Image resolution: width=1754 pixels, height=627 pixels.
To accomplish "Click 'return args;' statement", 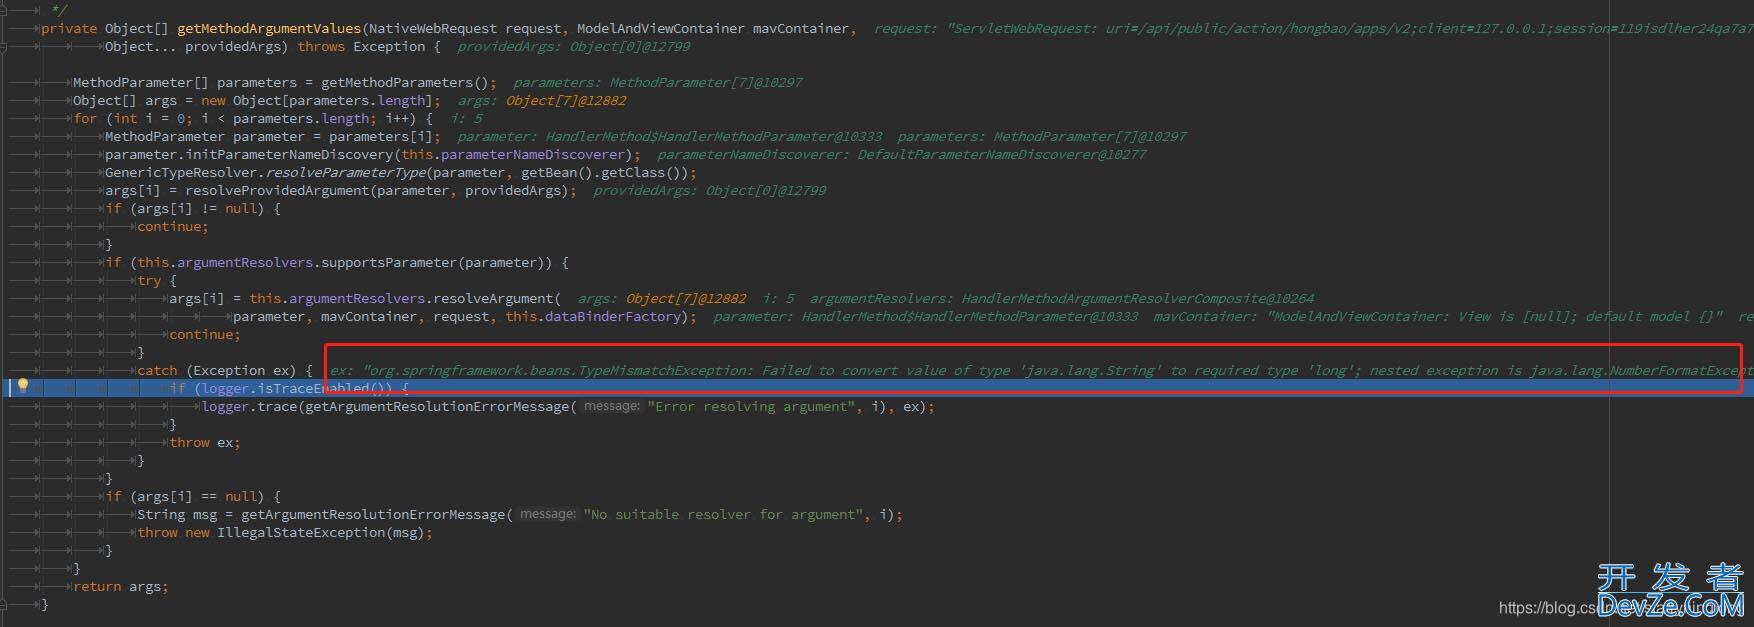I will pos(121,587).
